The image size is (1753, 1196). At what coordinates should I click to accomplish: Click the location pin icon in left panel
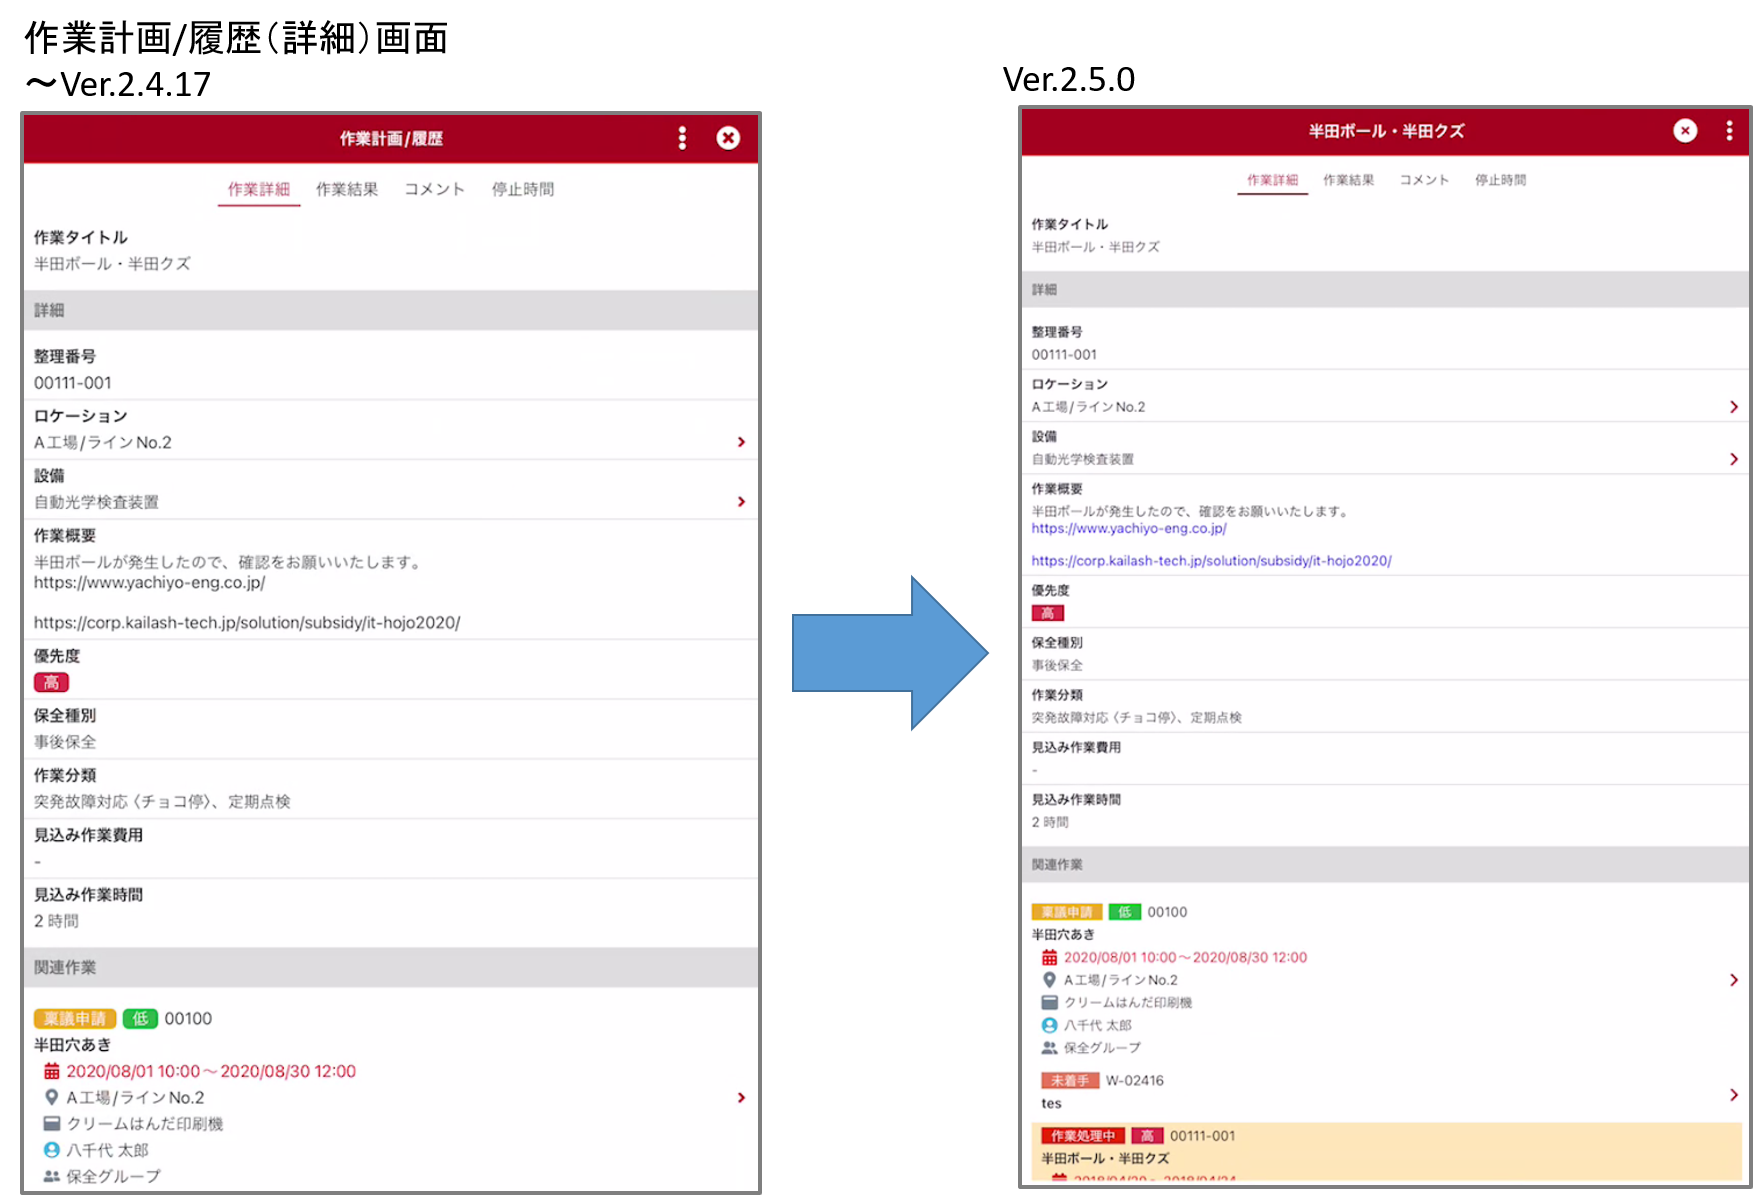(51, 1097)
